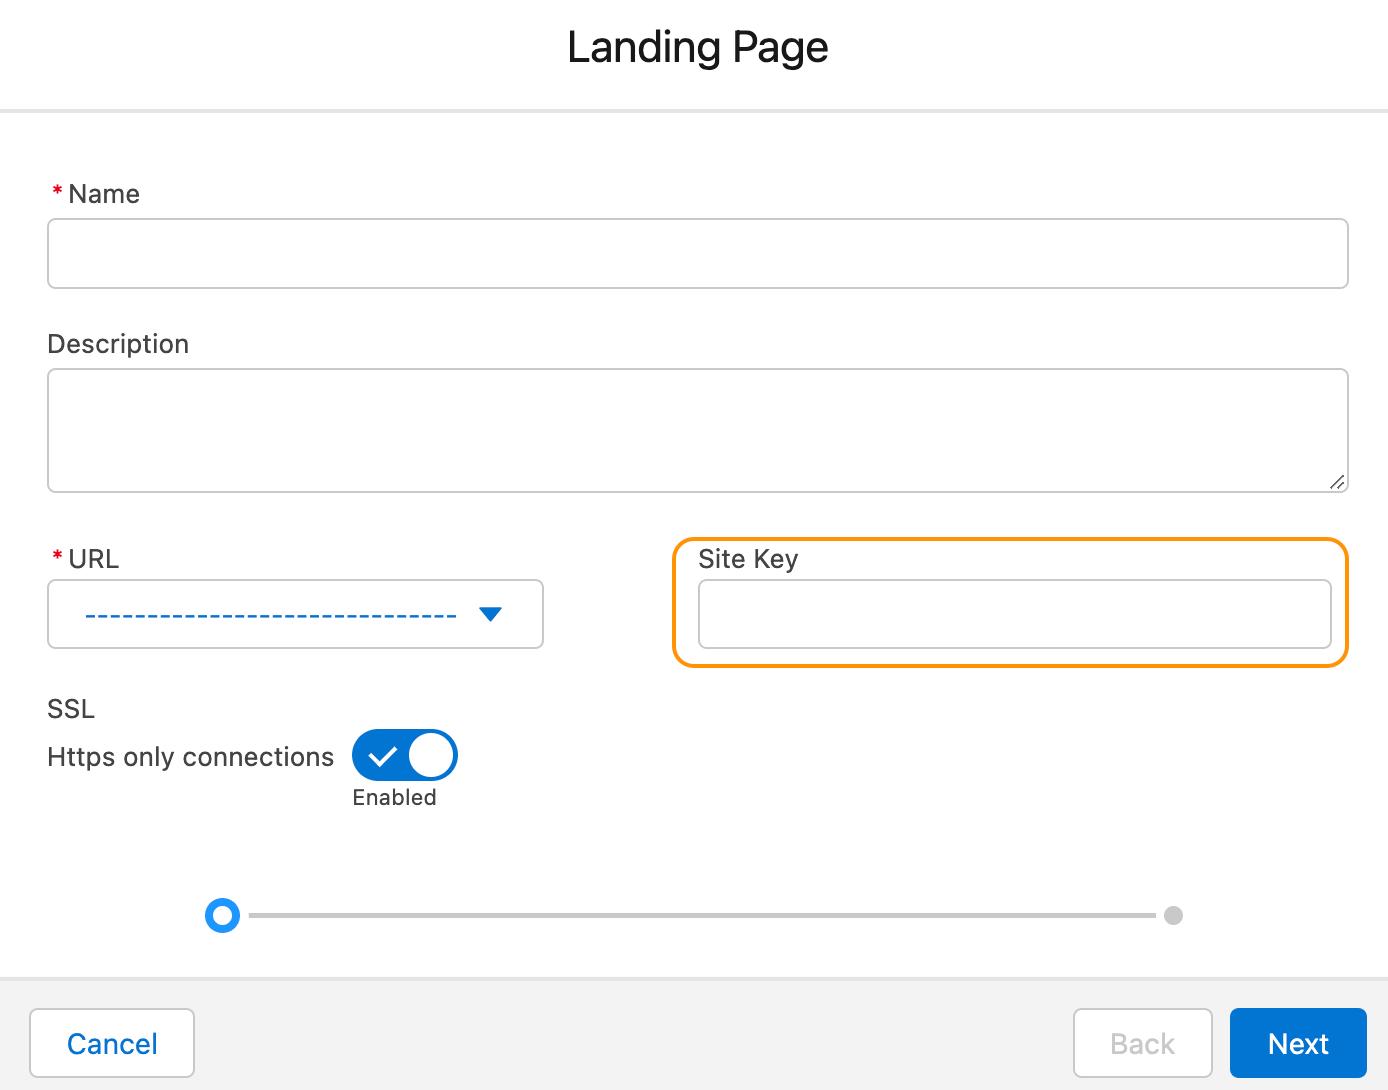The image size is (1388, 1090).
Task: Click the Back button
Action: click(1142, 1043)
